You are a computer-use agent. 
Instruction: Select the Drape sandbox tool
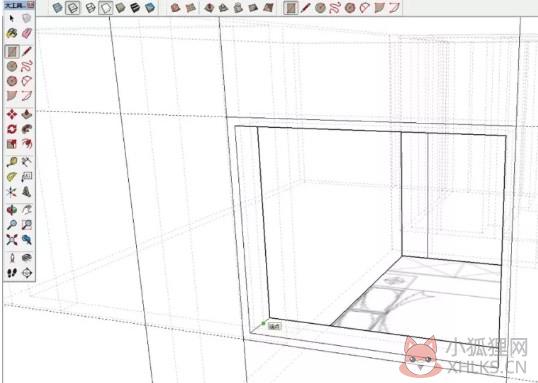(238, 8)
